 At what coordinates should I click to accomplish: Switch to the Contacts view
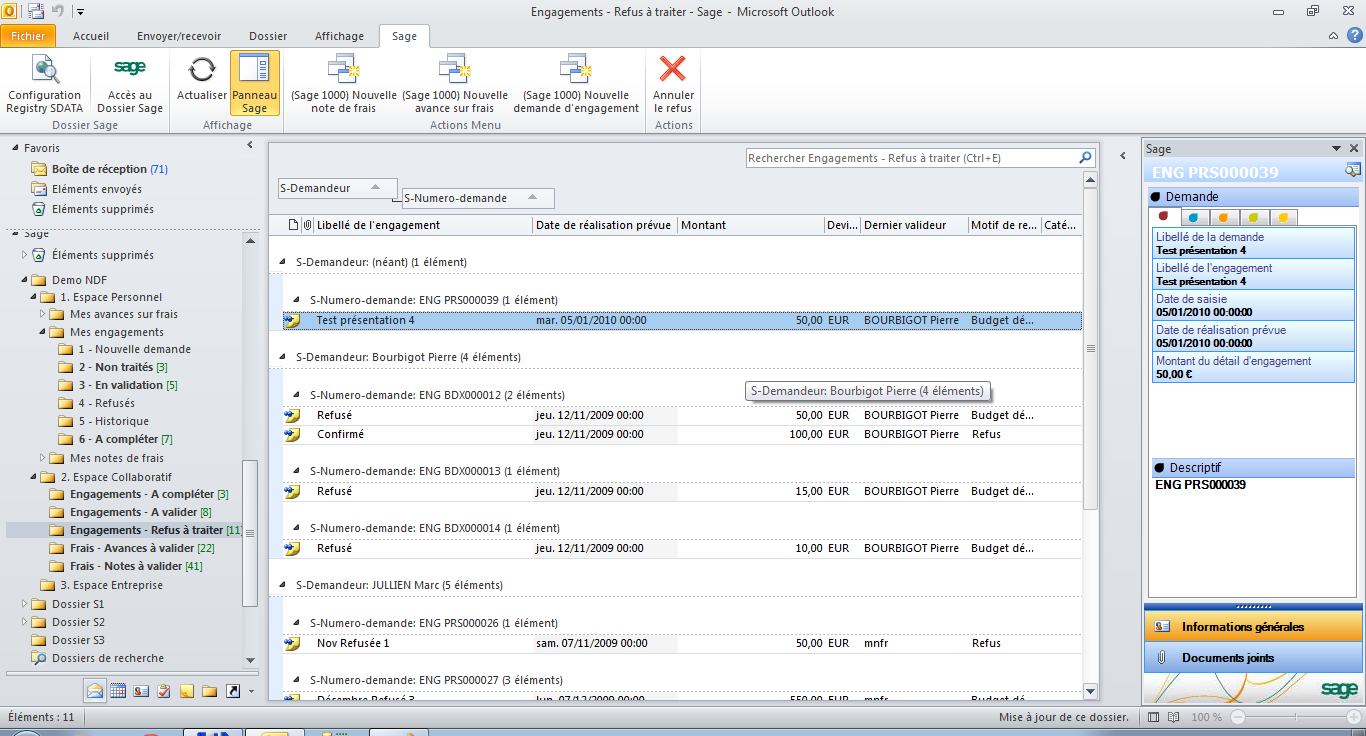pos(141,690)
